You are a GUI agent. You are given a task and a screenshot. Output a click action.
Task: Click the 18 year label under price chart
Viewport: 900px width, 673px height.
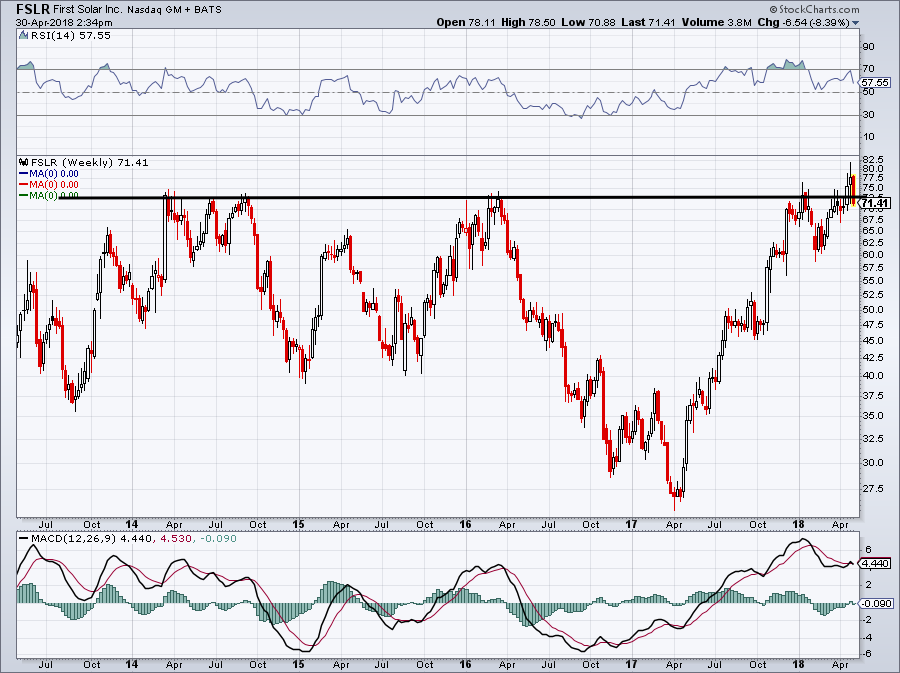click(x=798, y=524)
